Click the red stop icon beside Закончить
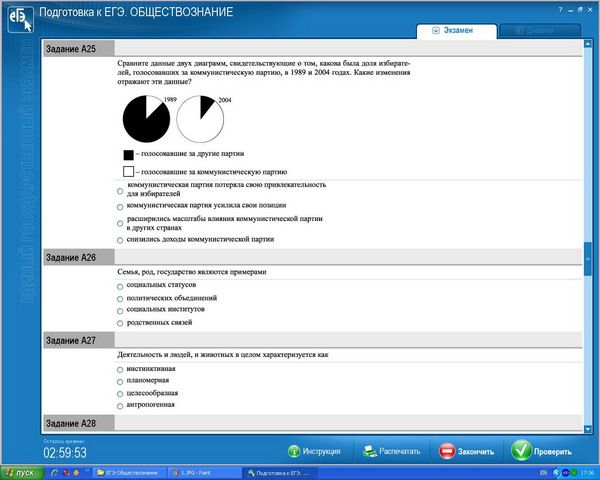The width and height of the screenshot is (600, 480). pyautogui.click(x=446, y=451)
